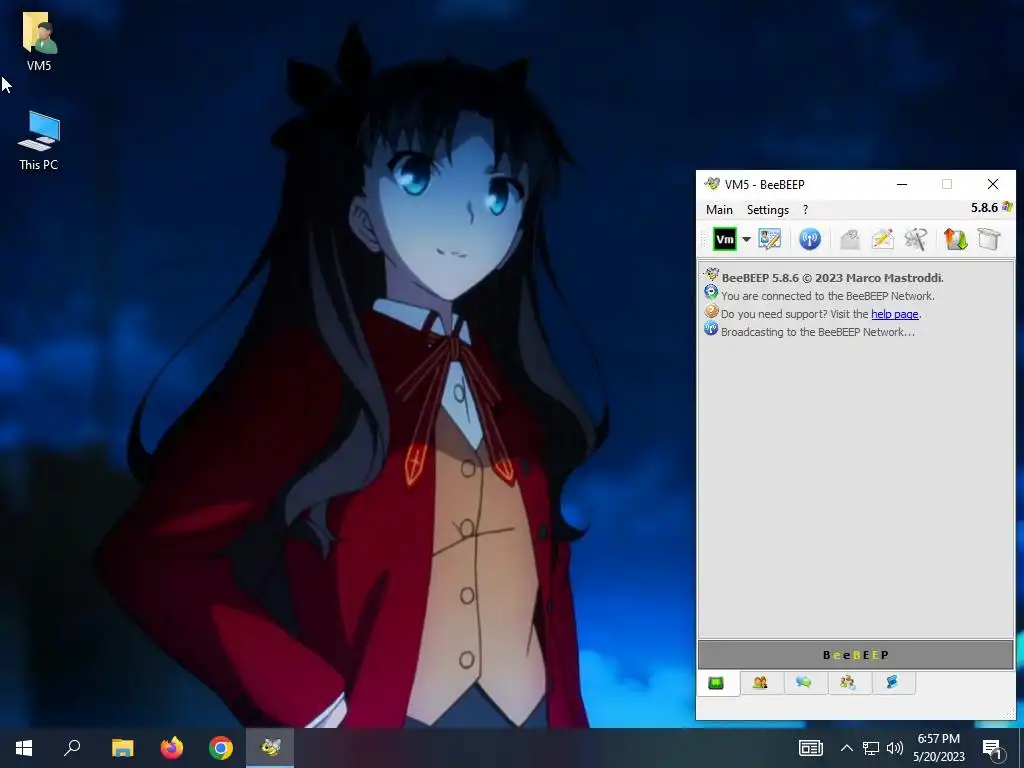Click the 5.8.6 version bee icon
Screen dimensions: 1024x768
[1006, 207]
